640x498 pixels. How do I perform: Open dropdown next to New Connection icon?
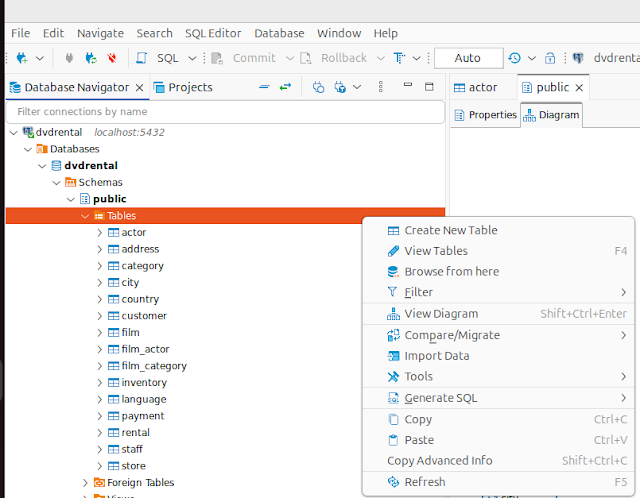tap(40, 58)
